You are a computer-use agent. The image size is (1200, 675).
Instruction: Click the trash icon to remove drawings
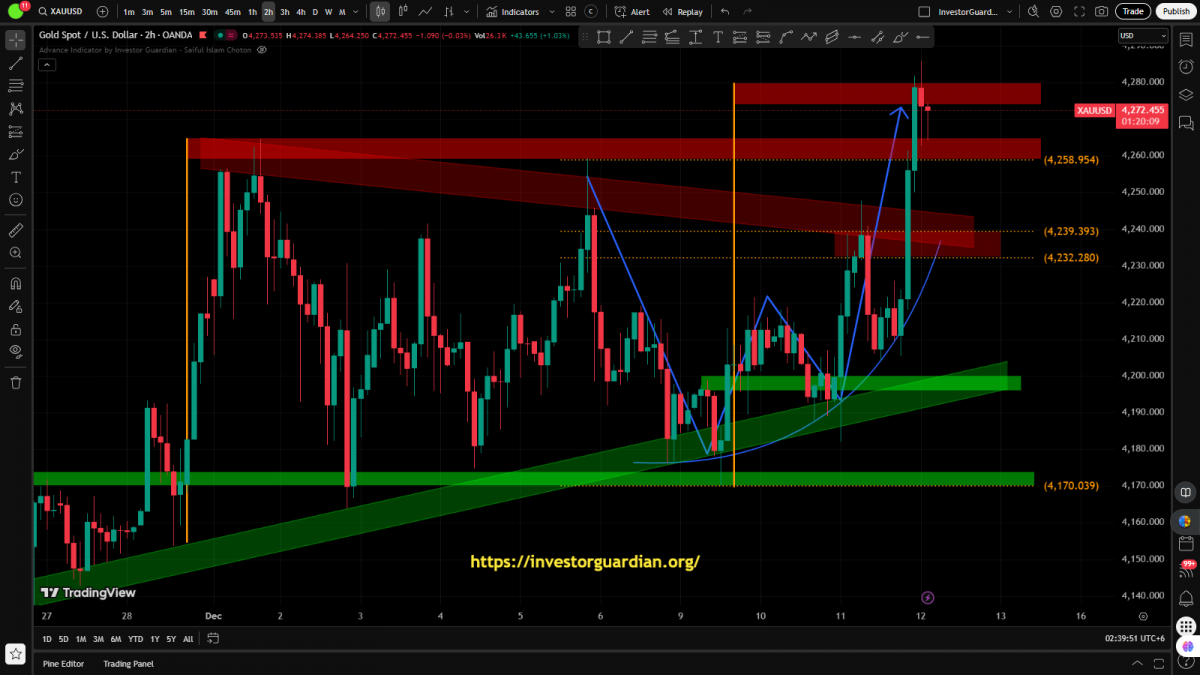[15, 382]
